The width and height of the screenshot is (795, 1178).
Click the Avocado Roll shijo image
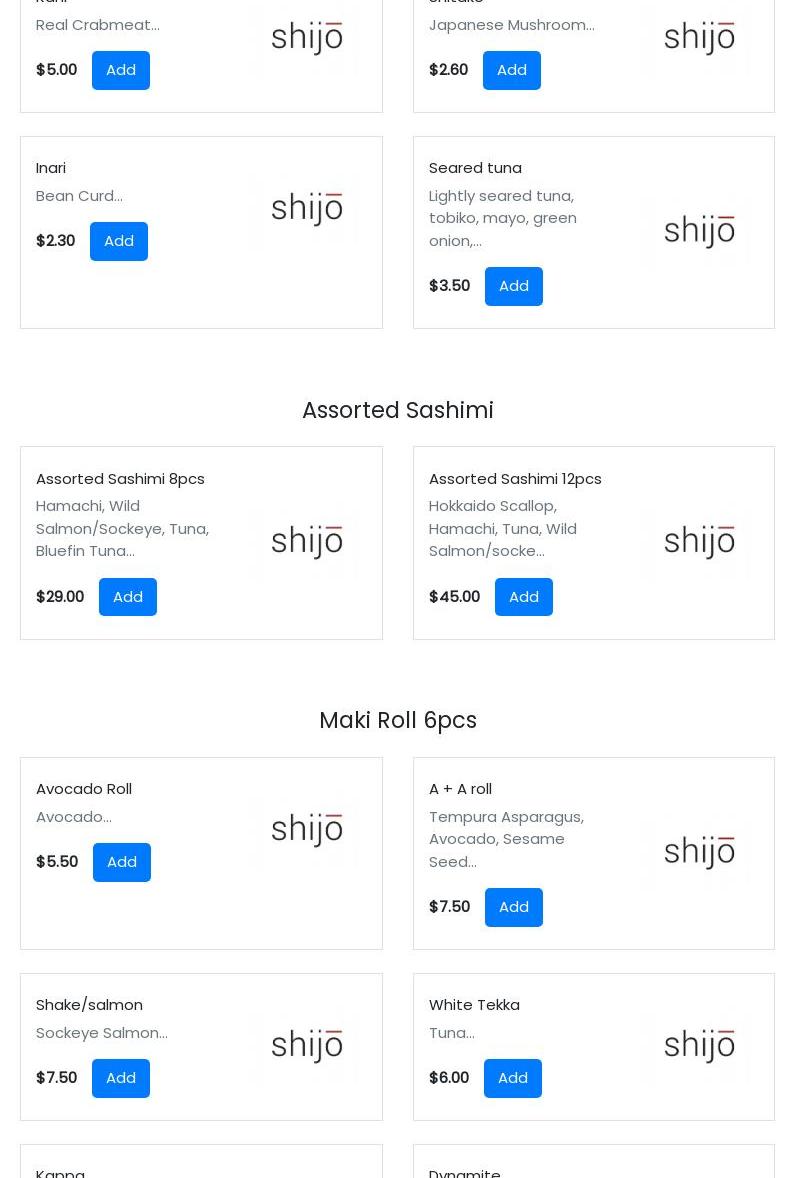click(307, 830)
